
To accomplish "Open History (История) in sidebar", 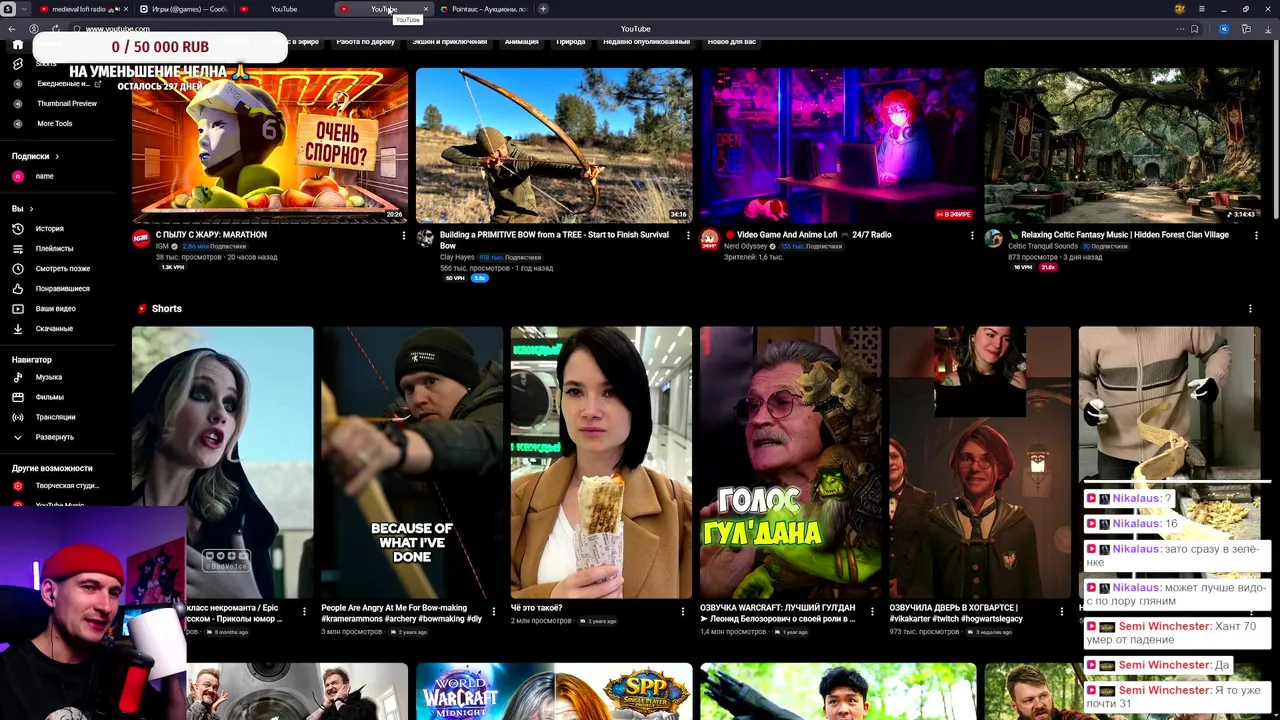I will click(40, 229).
